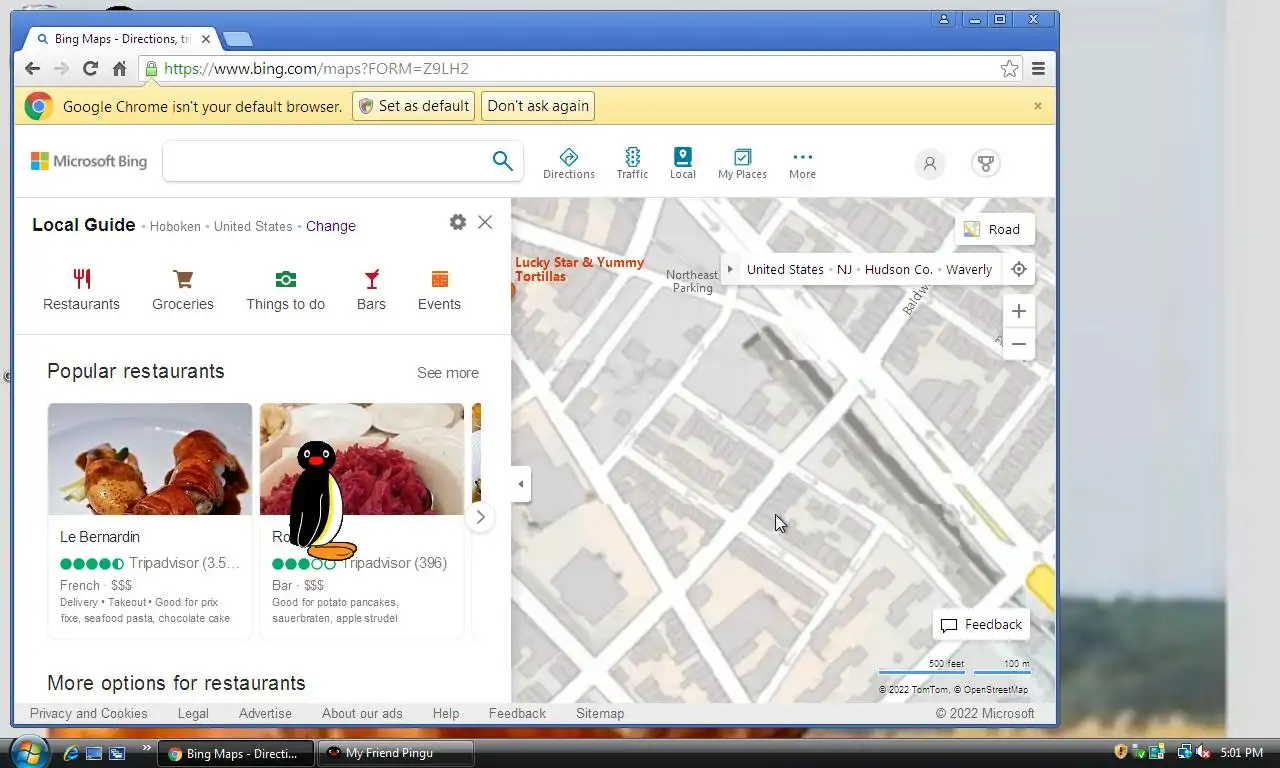Click the URL address bar

click(580, 69)
